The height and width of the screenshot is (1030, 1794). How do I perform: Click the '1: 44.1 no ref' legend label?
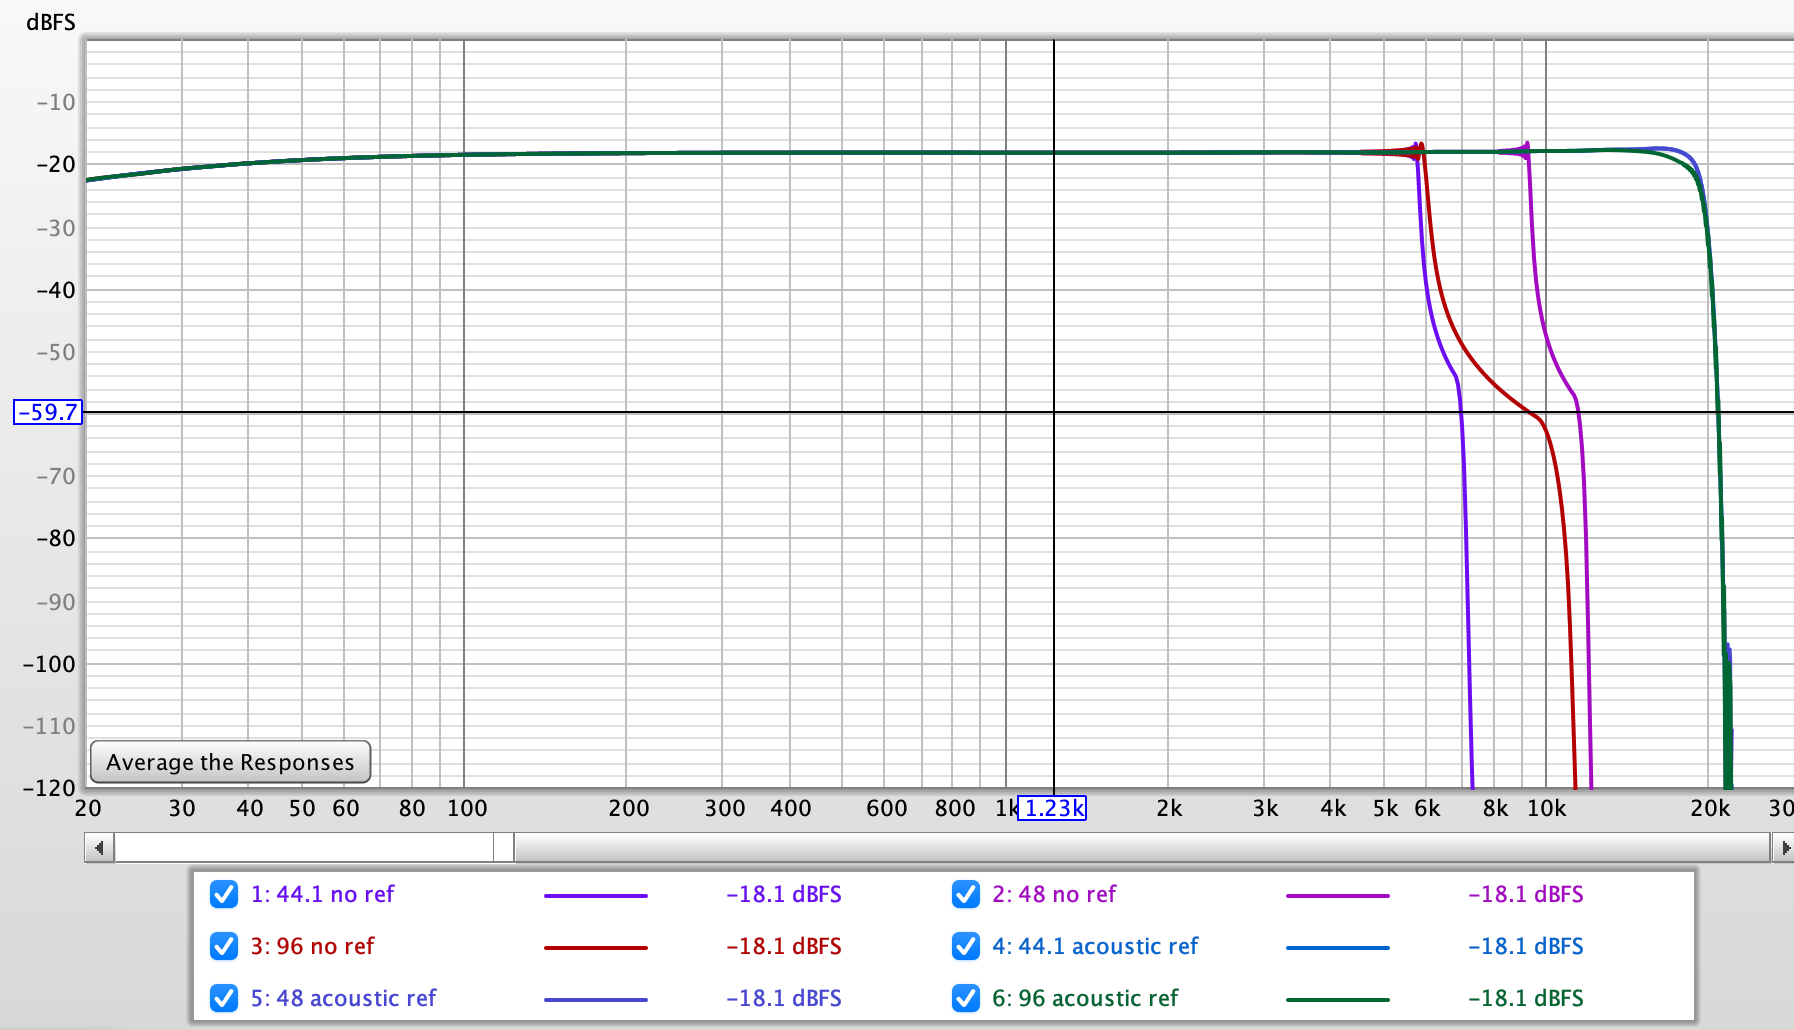322,894
